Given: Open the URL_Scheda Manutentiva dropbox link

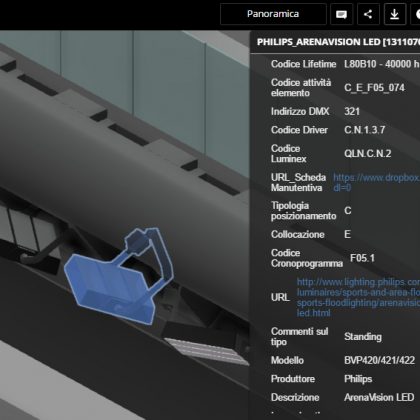Looking at the screenshot, I should (x=376, y=183).
